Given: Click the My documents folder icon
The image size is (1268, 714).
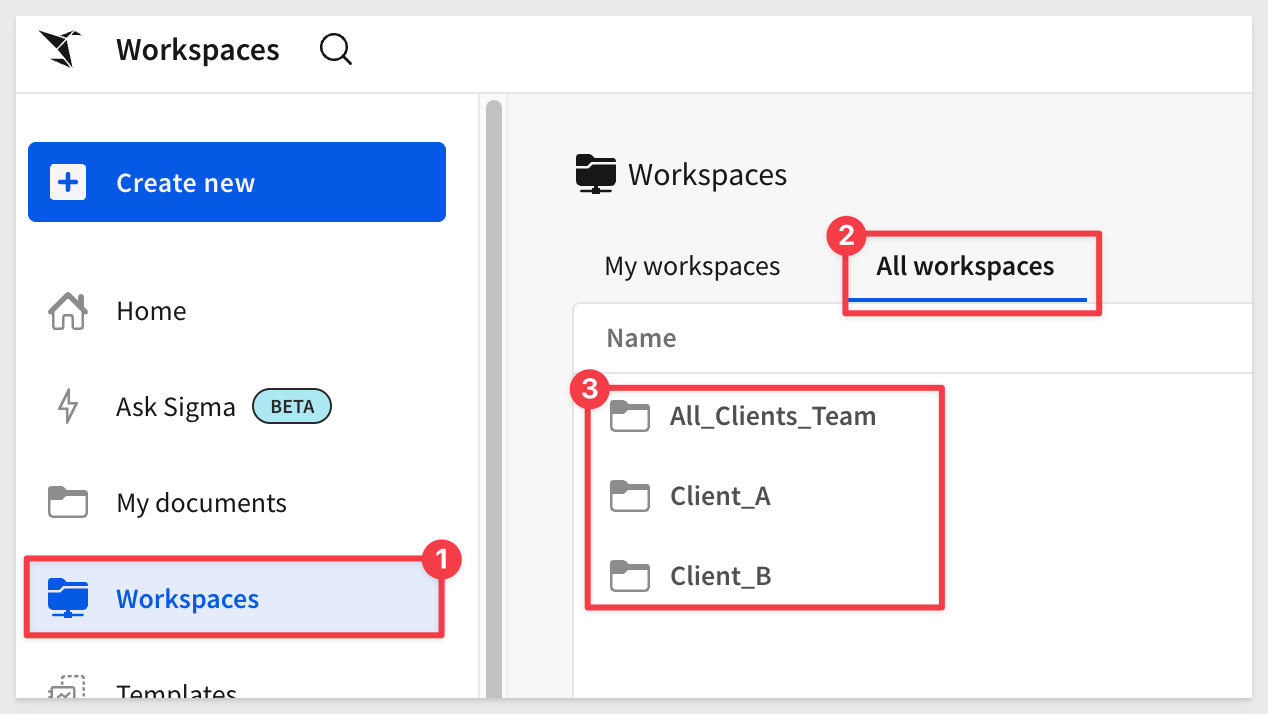Looking at the screenshot, I should click(68, 502).
